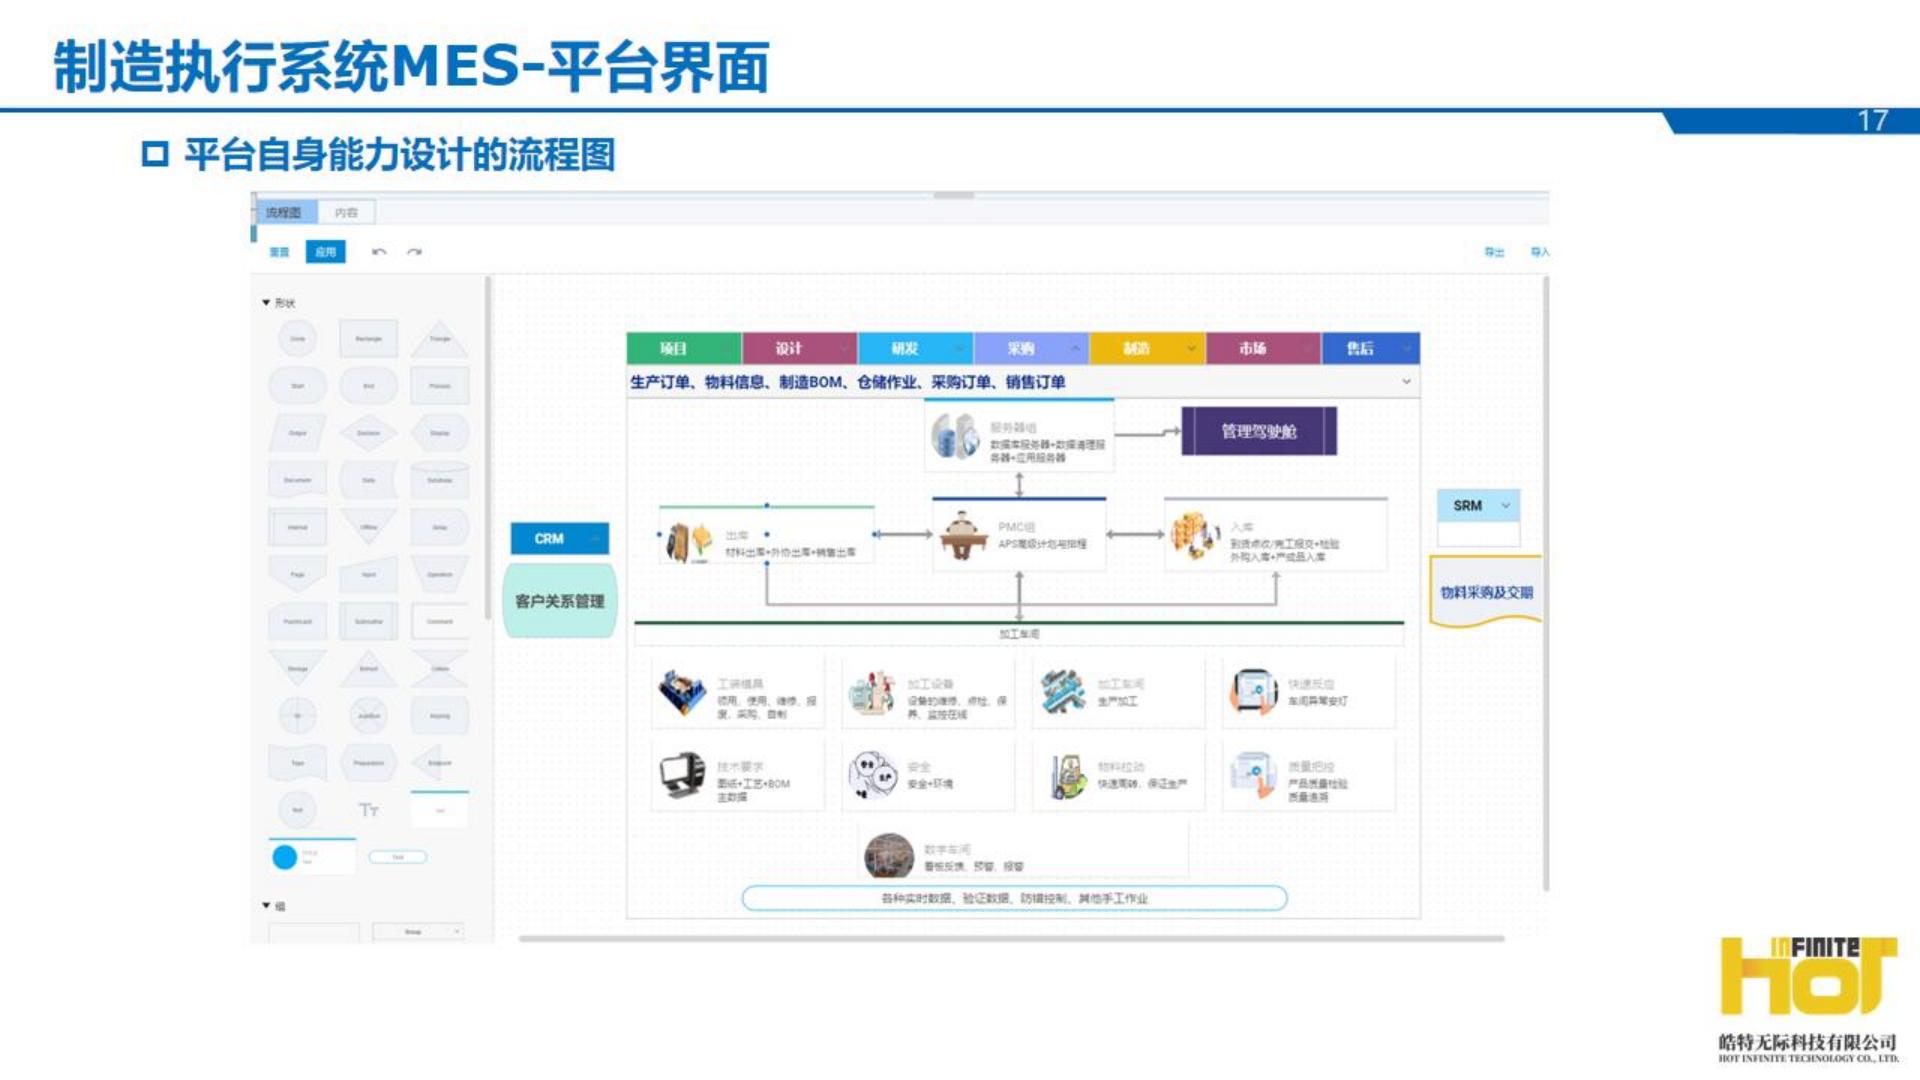1920x1080 pixels.
Task: Open the SRM dropdown arrow
Action: pyautogui.click(x=1506, y=506)
